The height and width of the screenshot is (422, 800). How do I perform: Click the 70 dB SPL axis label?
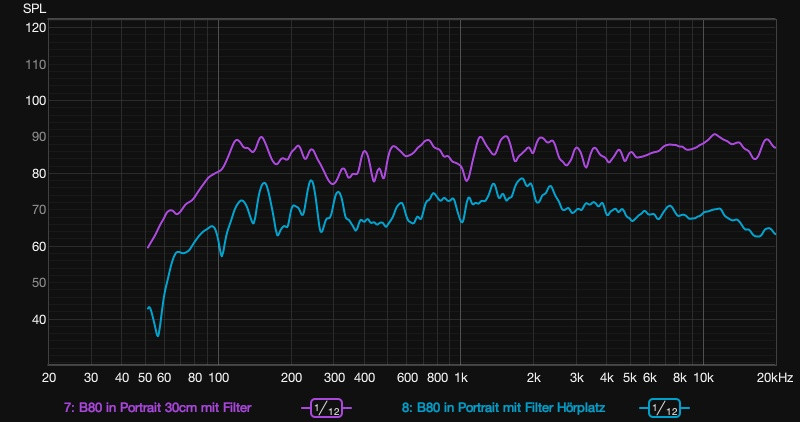tap(36, 210)
